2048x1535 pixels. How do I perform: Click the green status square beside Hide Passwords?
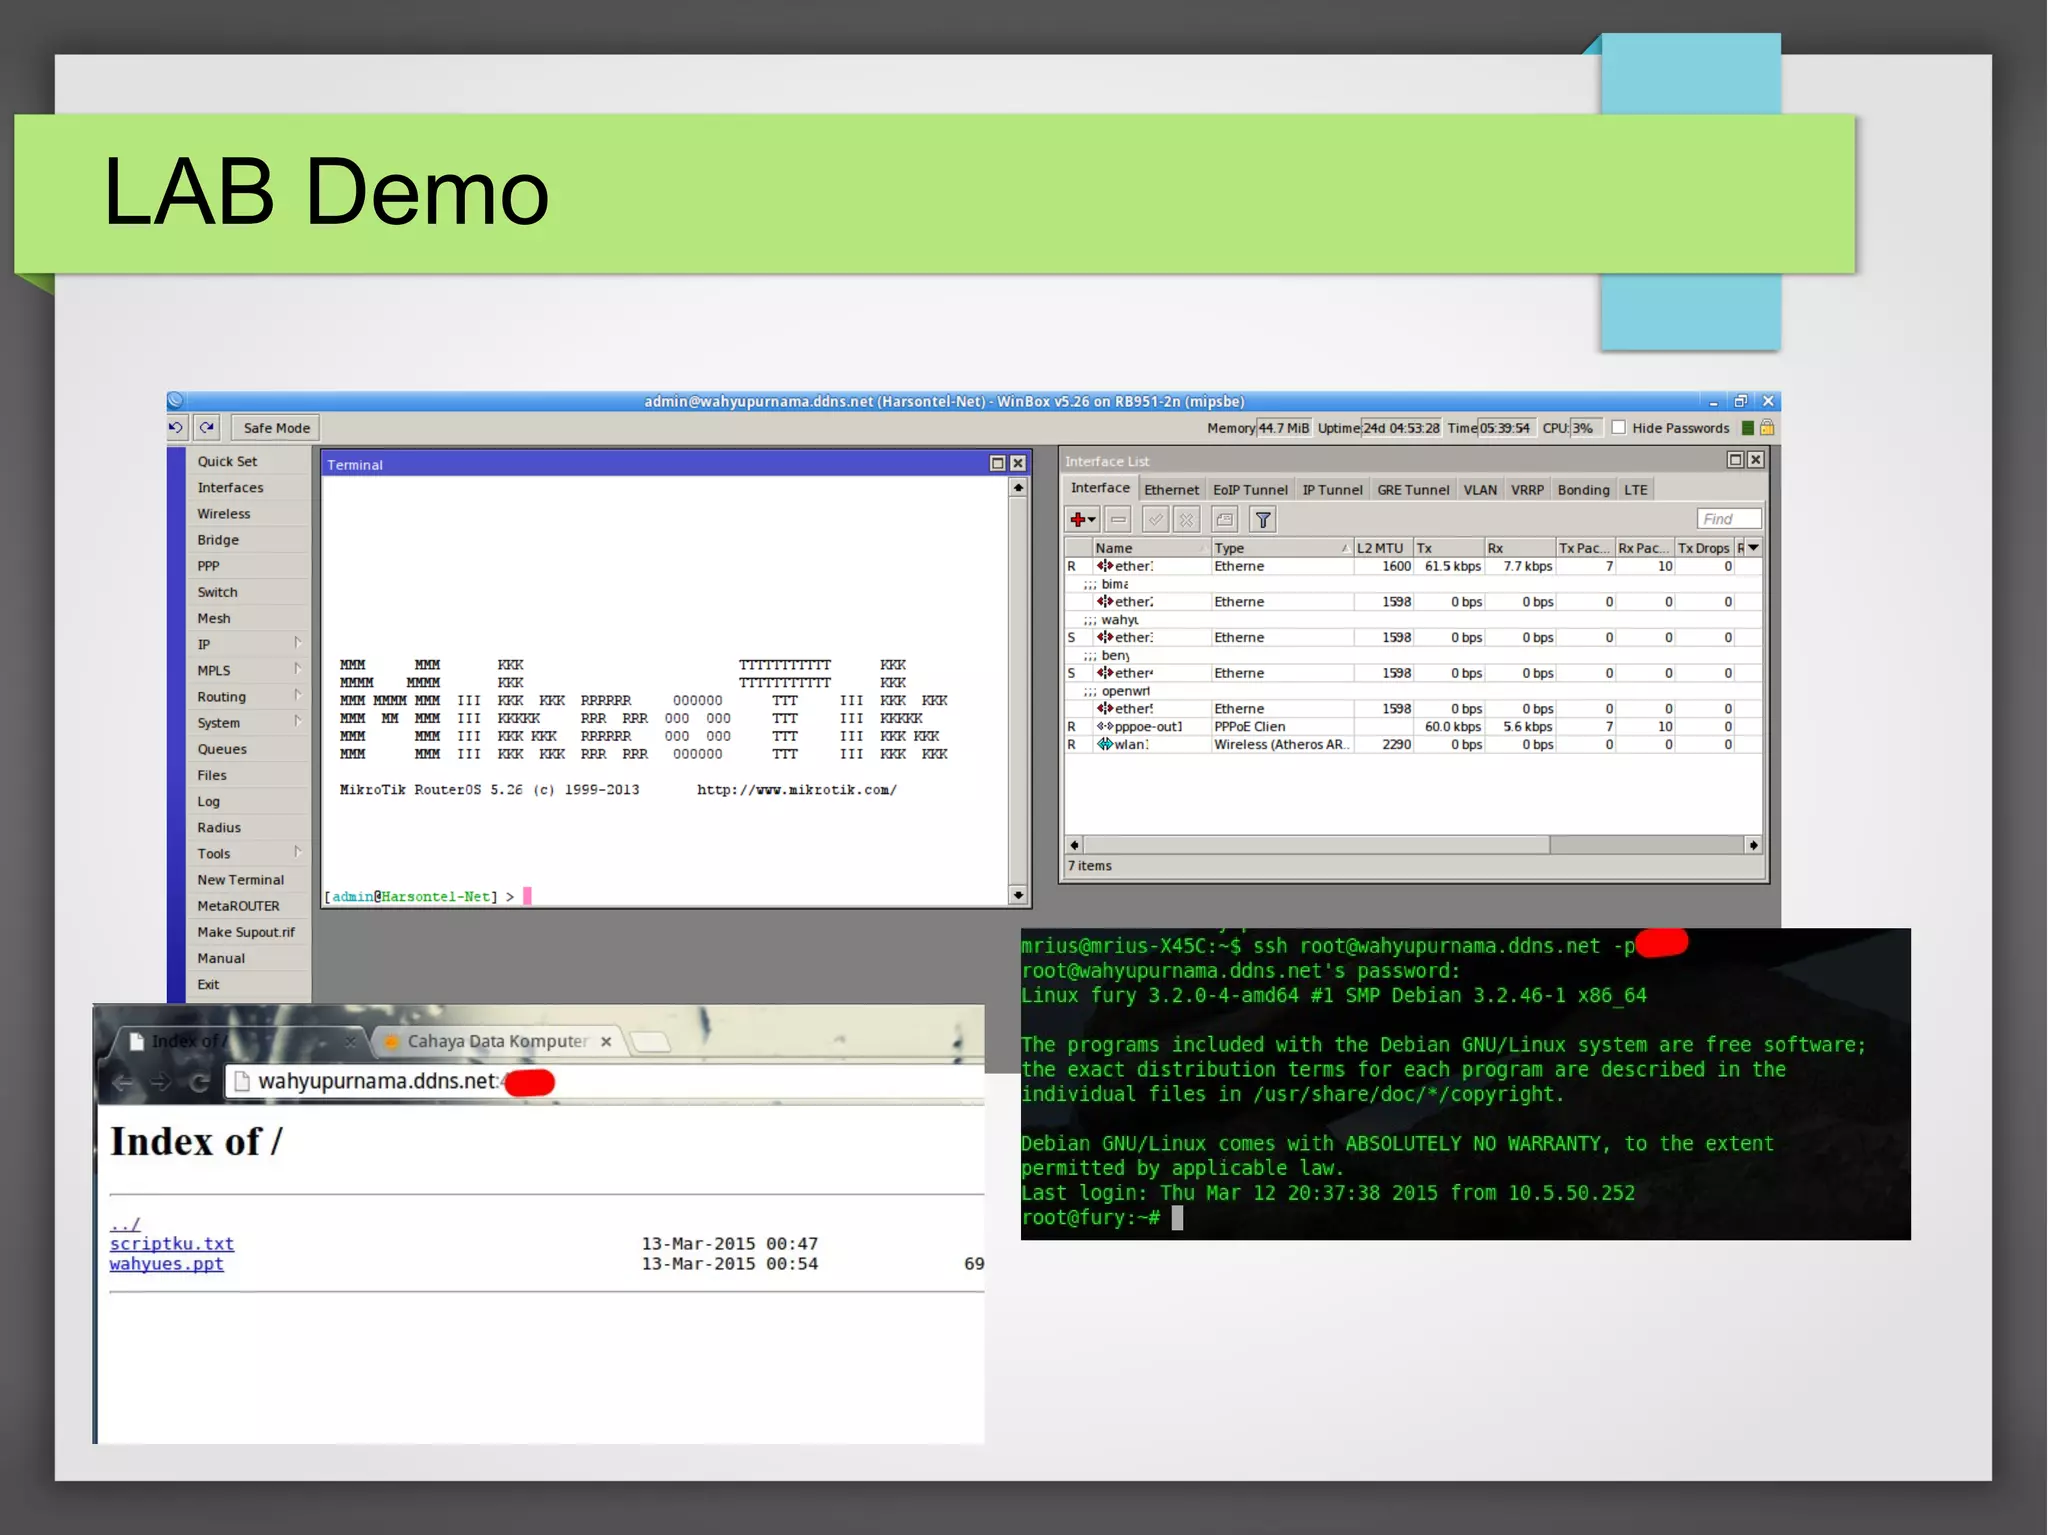[1747, 428]
